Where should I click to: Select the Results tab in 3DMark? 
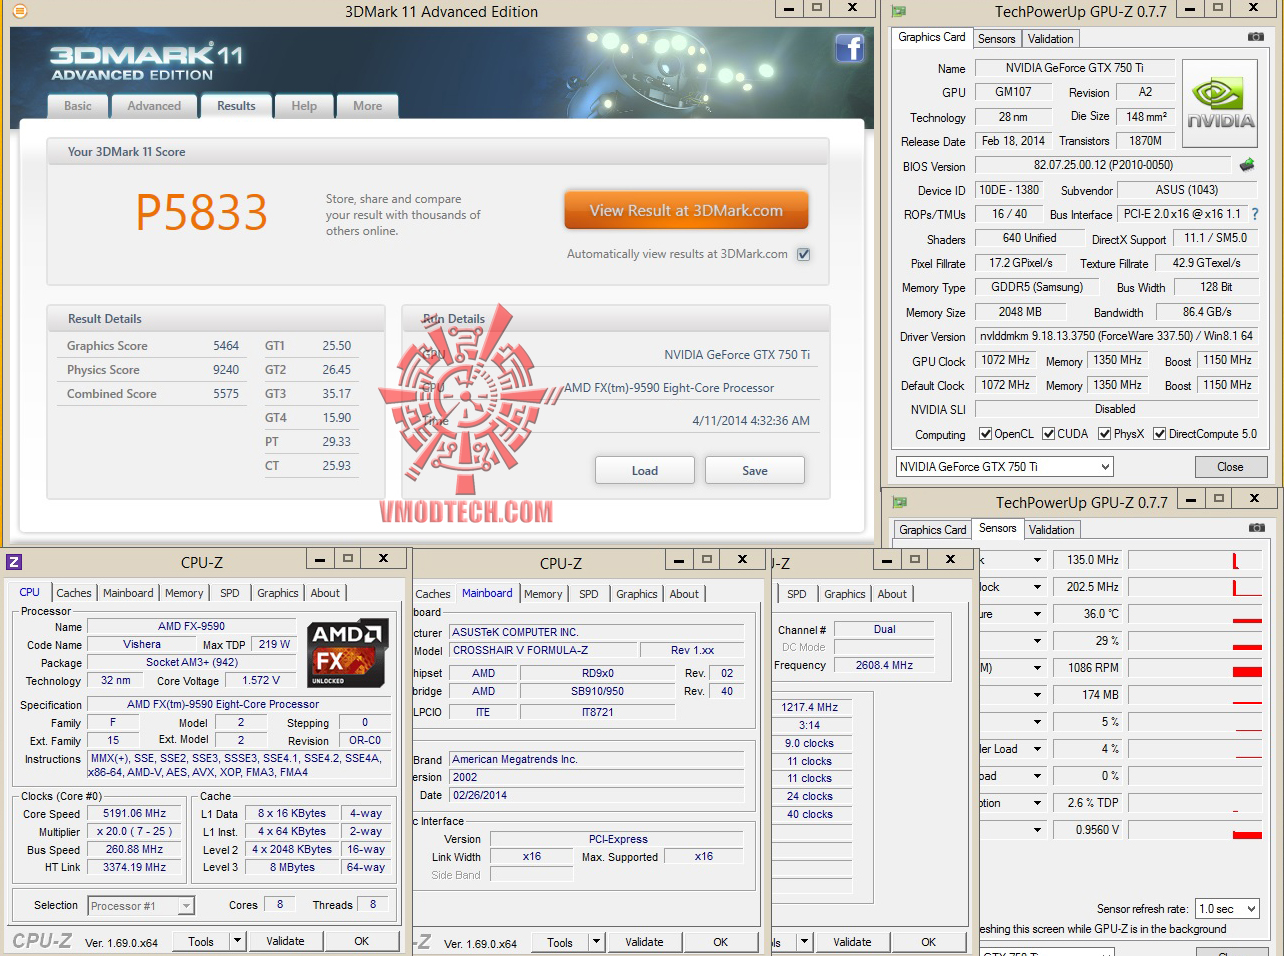coord(236,106)
